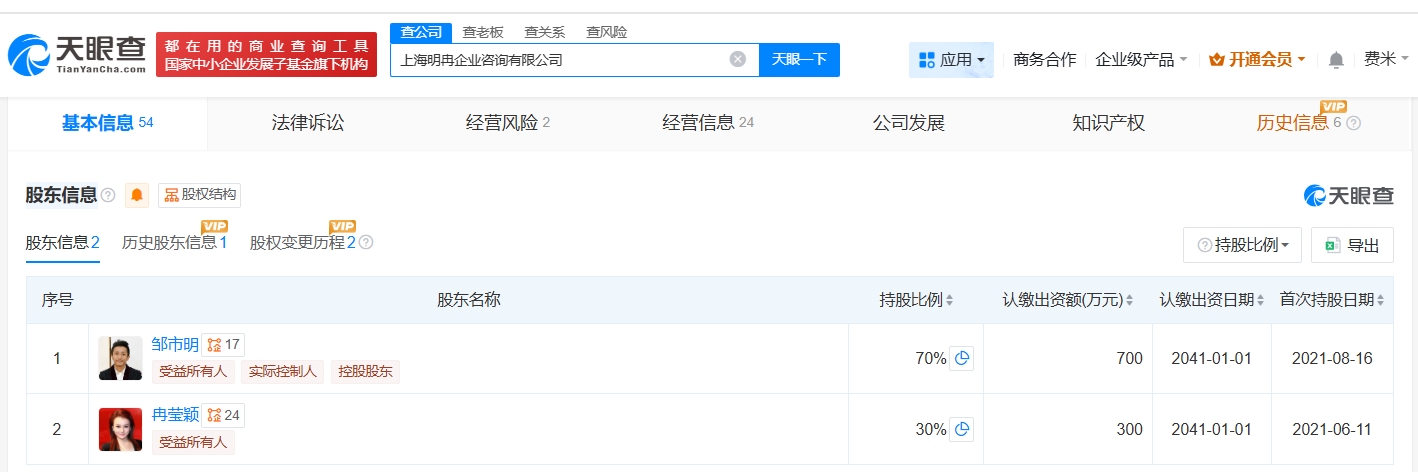The height and width of the screenshot is (472, 1418).
Task: Open pie chart icon for 70% shareholding
Action: tap(961, 359)
